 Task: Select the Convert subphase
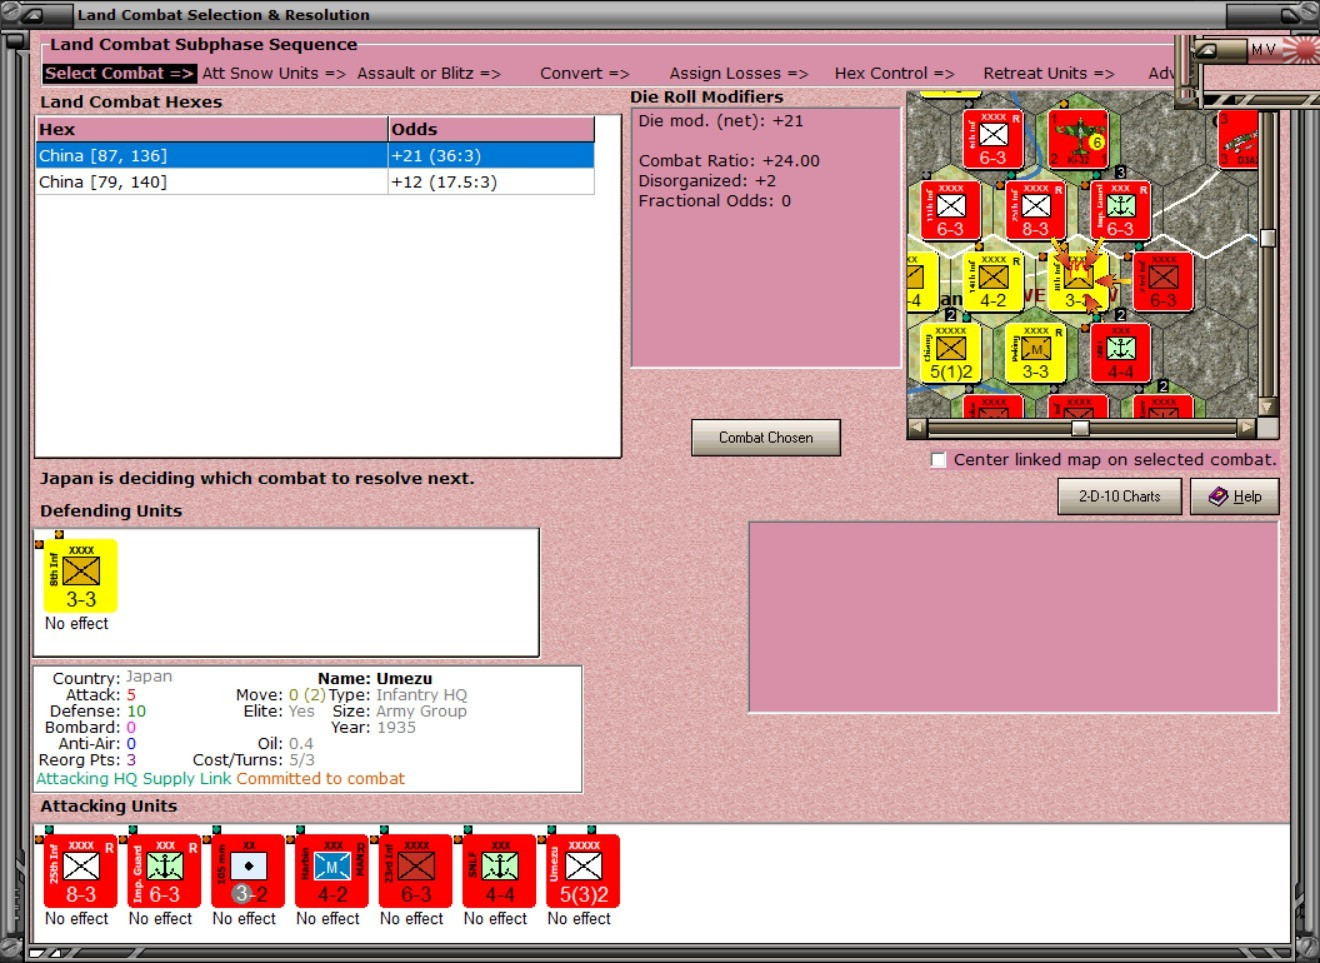(584, 73)
